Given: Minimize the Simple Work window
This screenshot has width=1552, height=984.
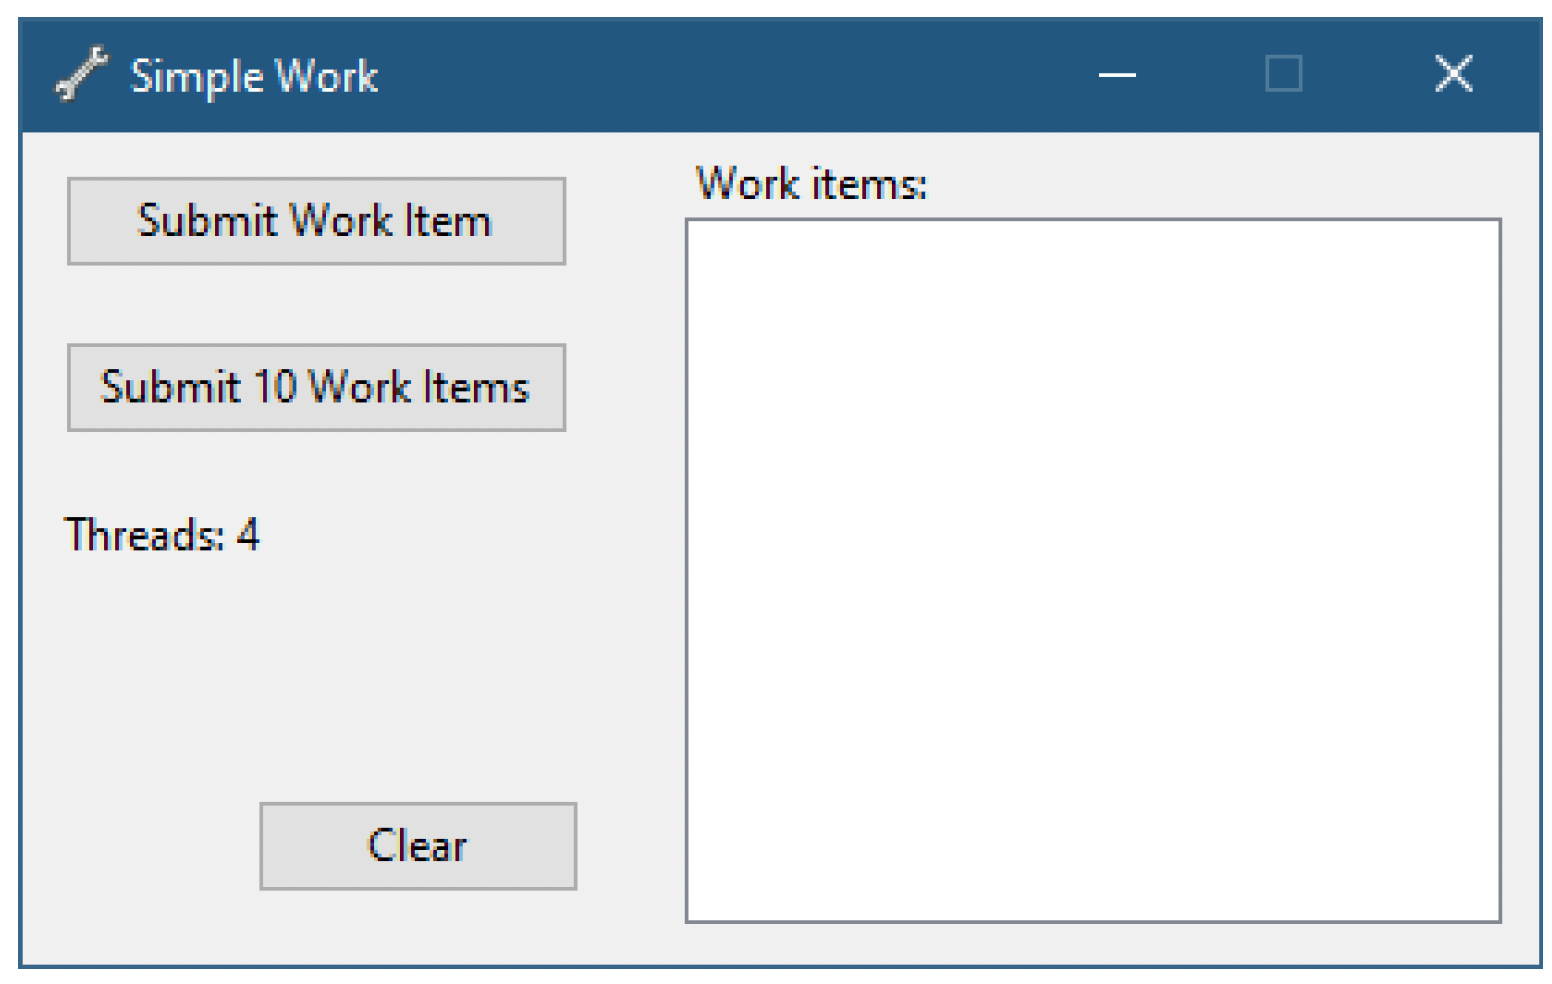Looking at the screenshot, I should tap(1117, 74).
